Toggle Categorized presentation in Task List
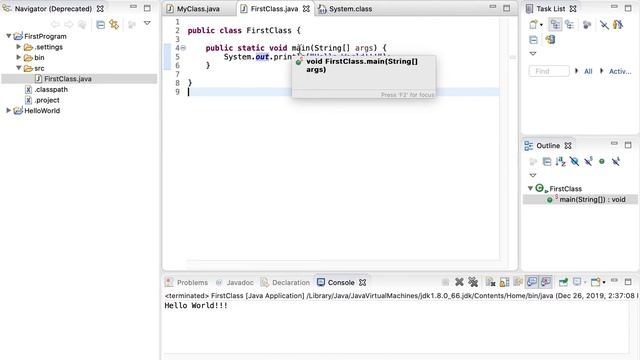Screen dimensions: 640x360 point(555,25)
